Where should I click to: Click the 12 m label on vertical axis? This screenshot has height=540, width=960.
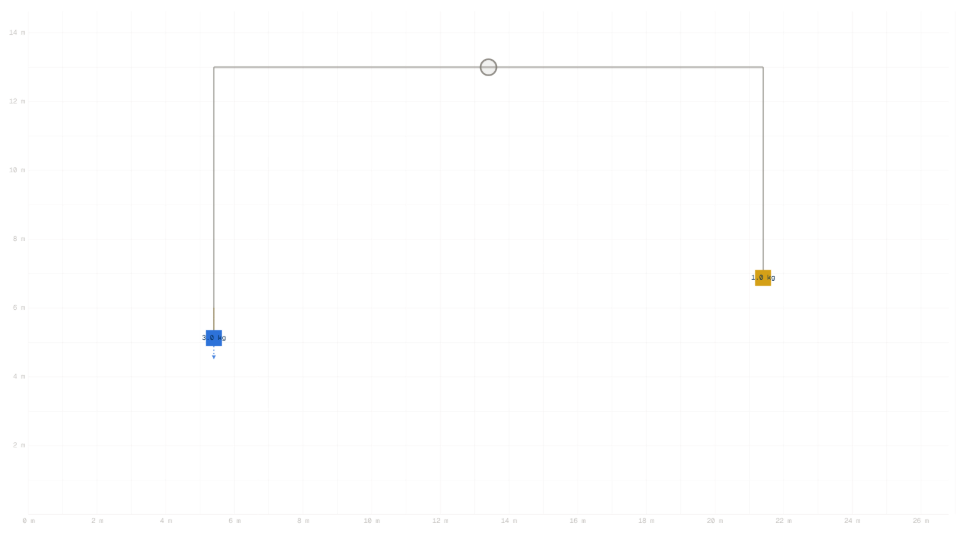tap(17, 102)
